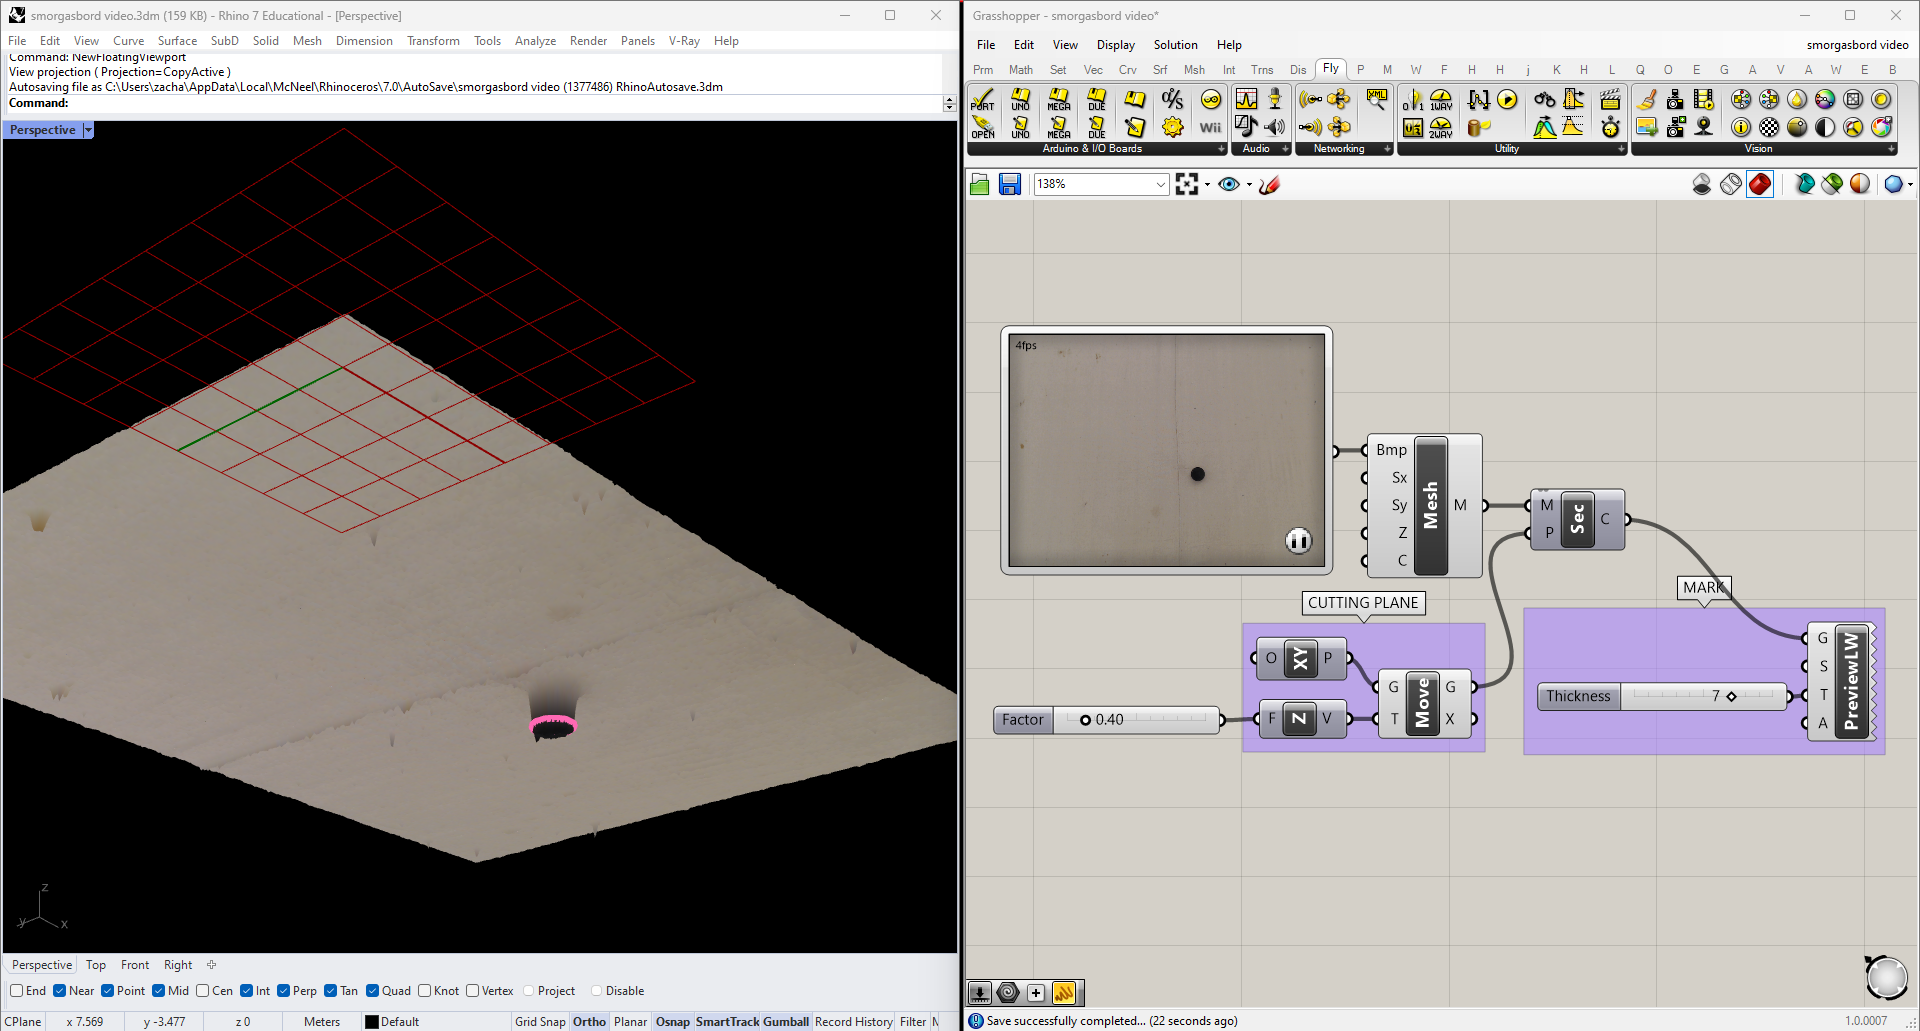Pause the video stream in image viewer

point(1298,541)
